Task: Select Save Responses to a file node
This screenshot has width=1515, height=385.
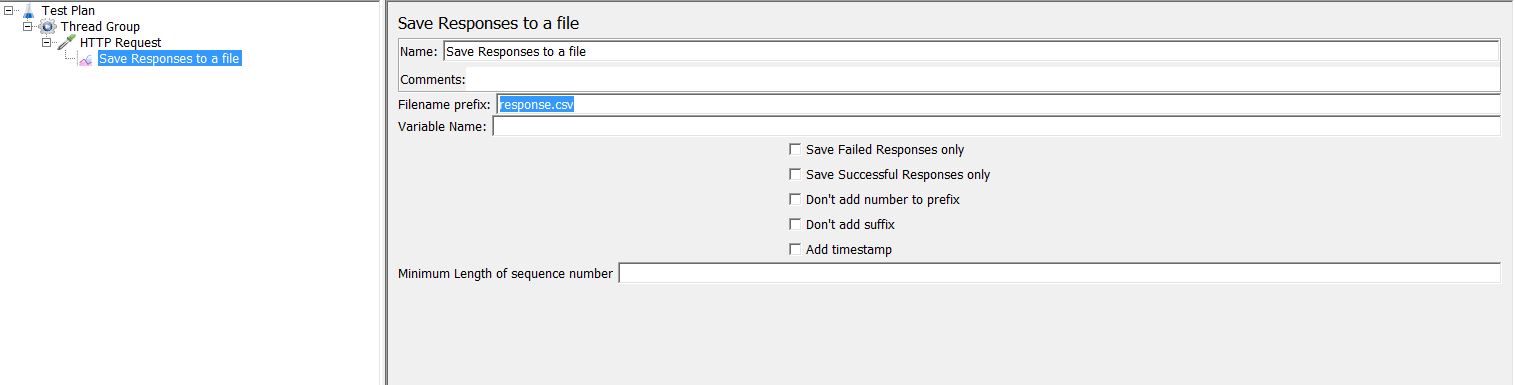Action: pos(170,59)
